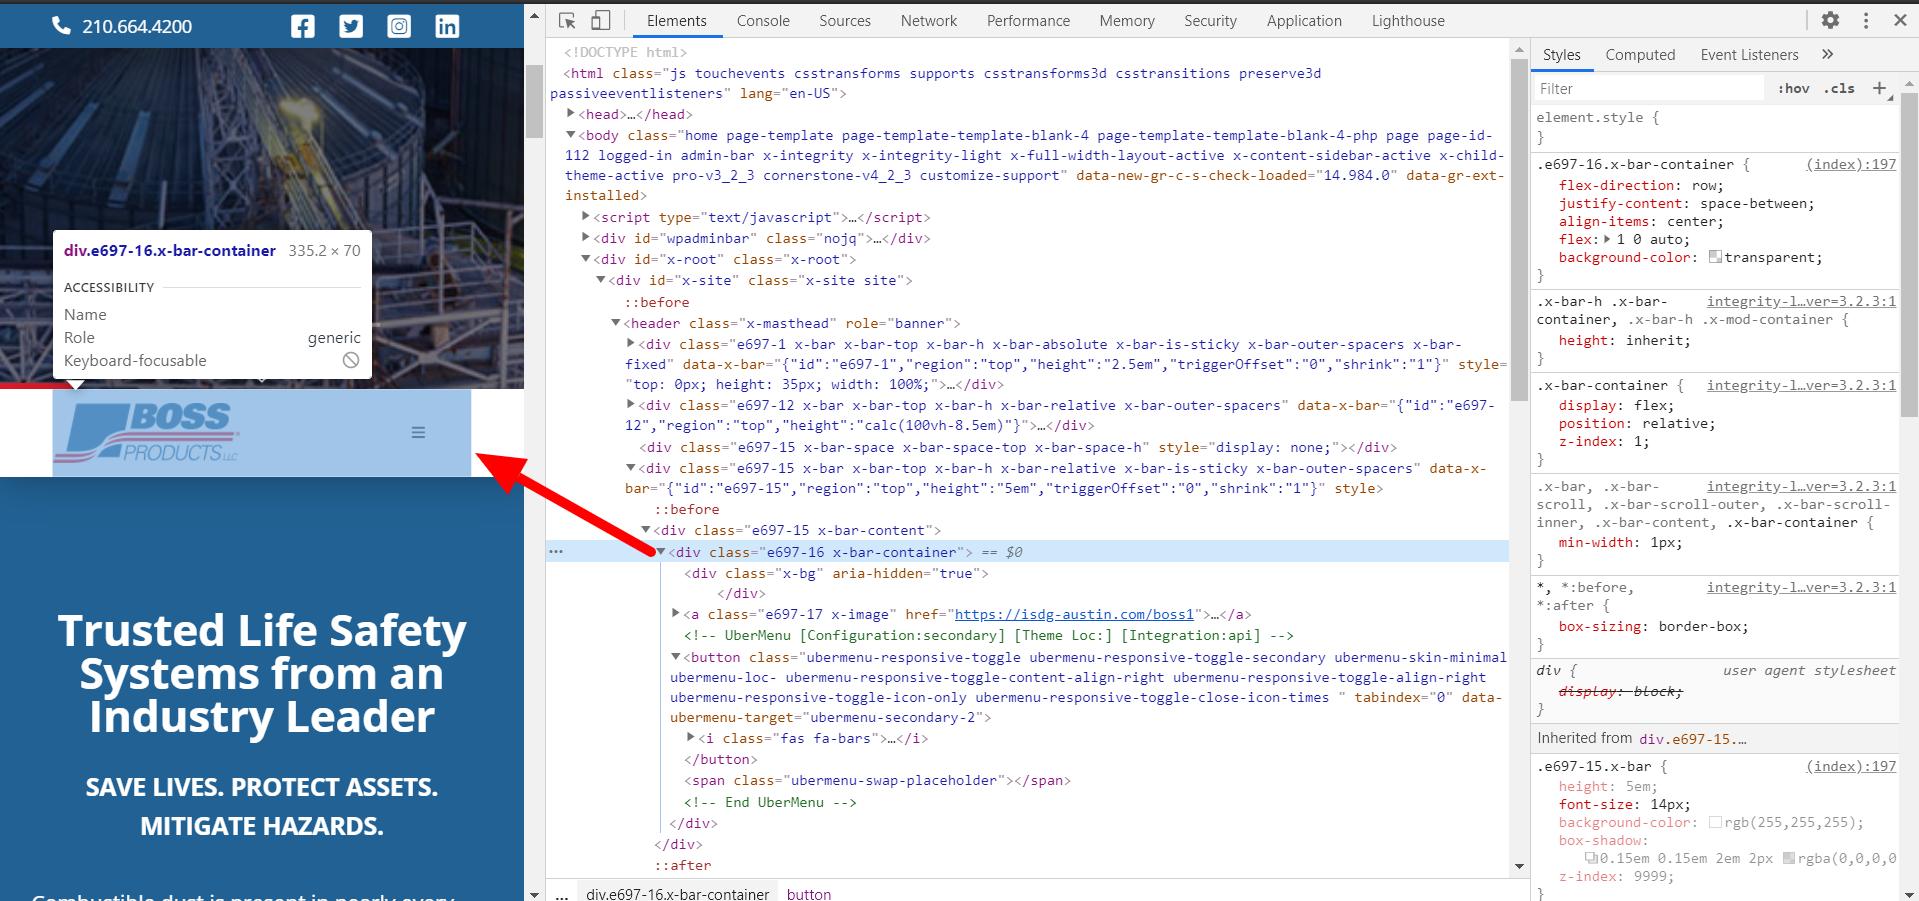The width and height of the screenshot is (1919, 901).
Task: Open the LinkedIn social icon
Action: pyautogui.click(x=447, y=26)
